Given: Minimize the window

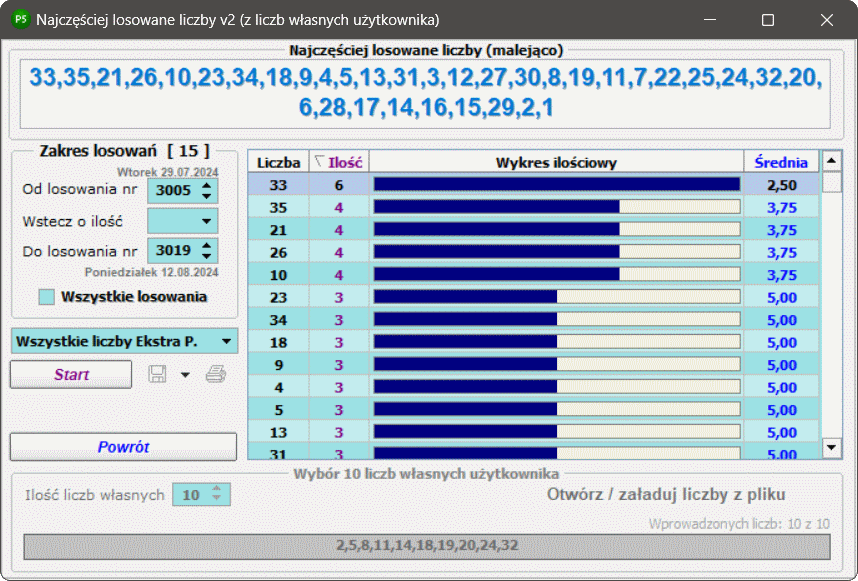Looking at the screenshot, I should (710, 20).
